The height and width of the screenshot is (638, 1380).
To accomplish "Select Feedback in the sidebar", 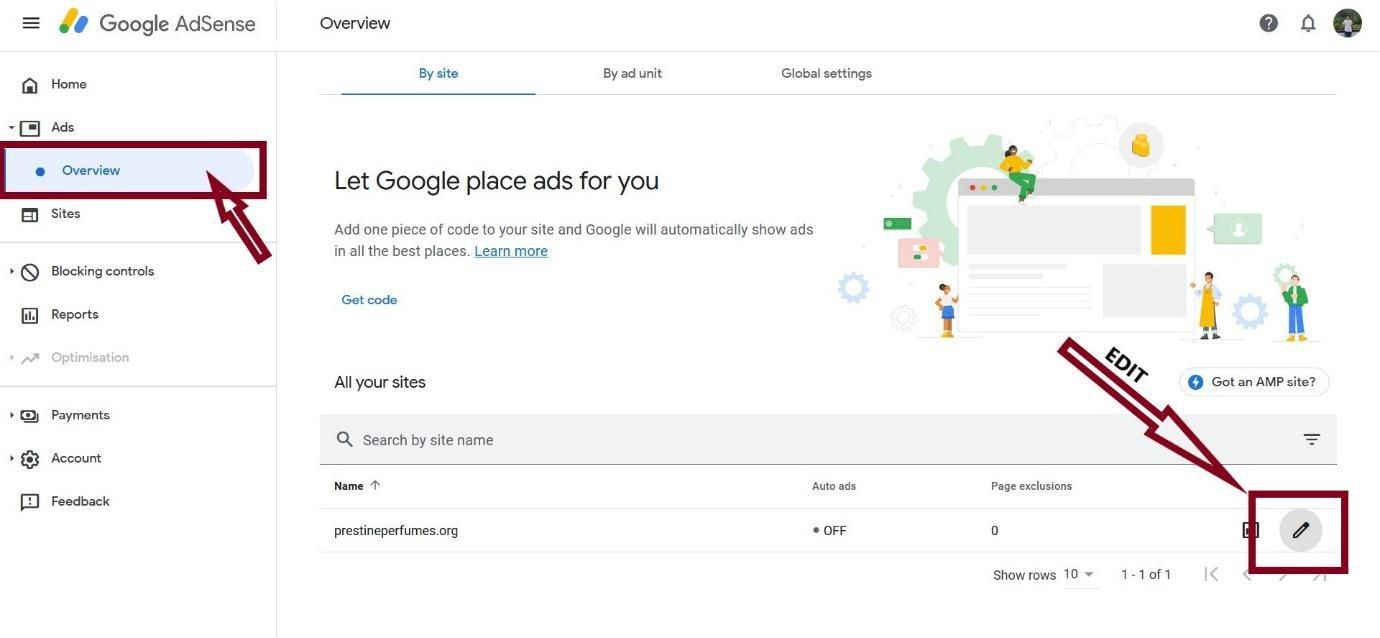I will [x=80, y=502].
